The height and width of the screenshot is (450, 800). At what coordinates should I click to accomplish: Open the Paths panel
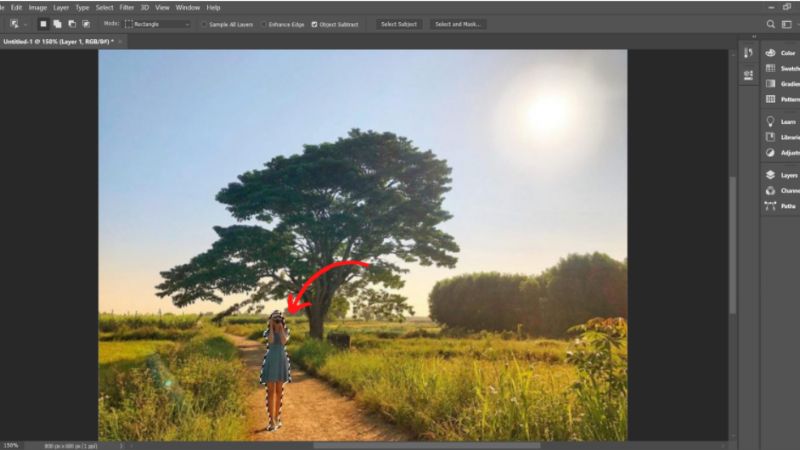tap(782, 206)
